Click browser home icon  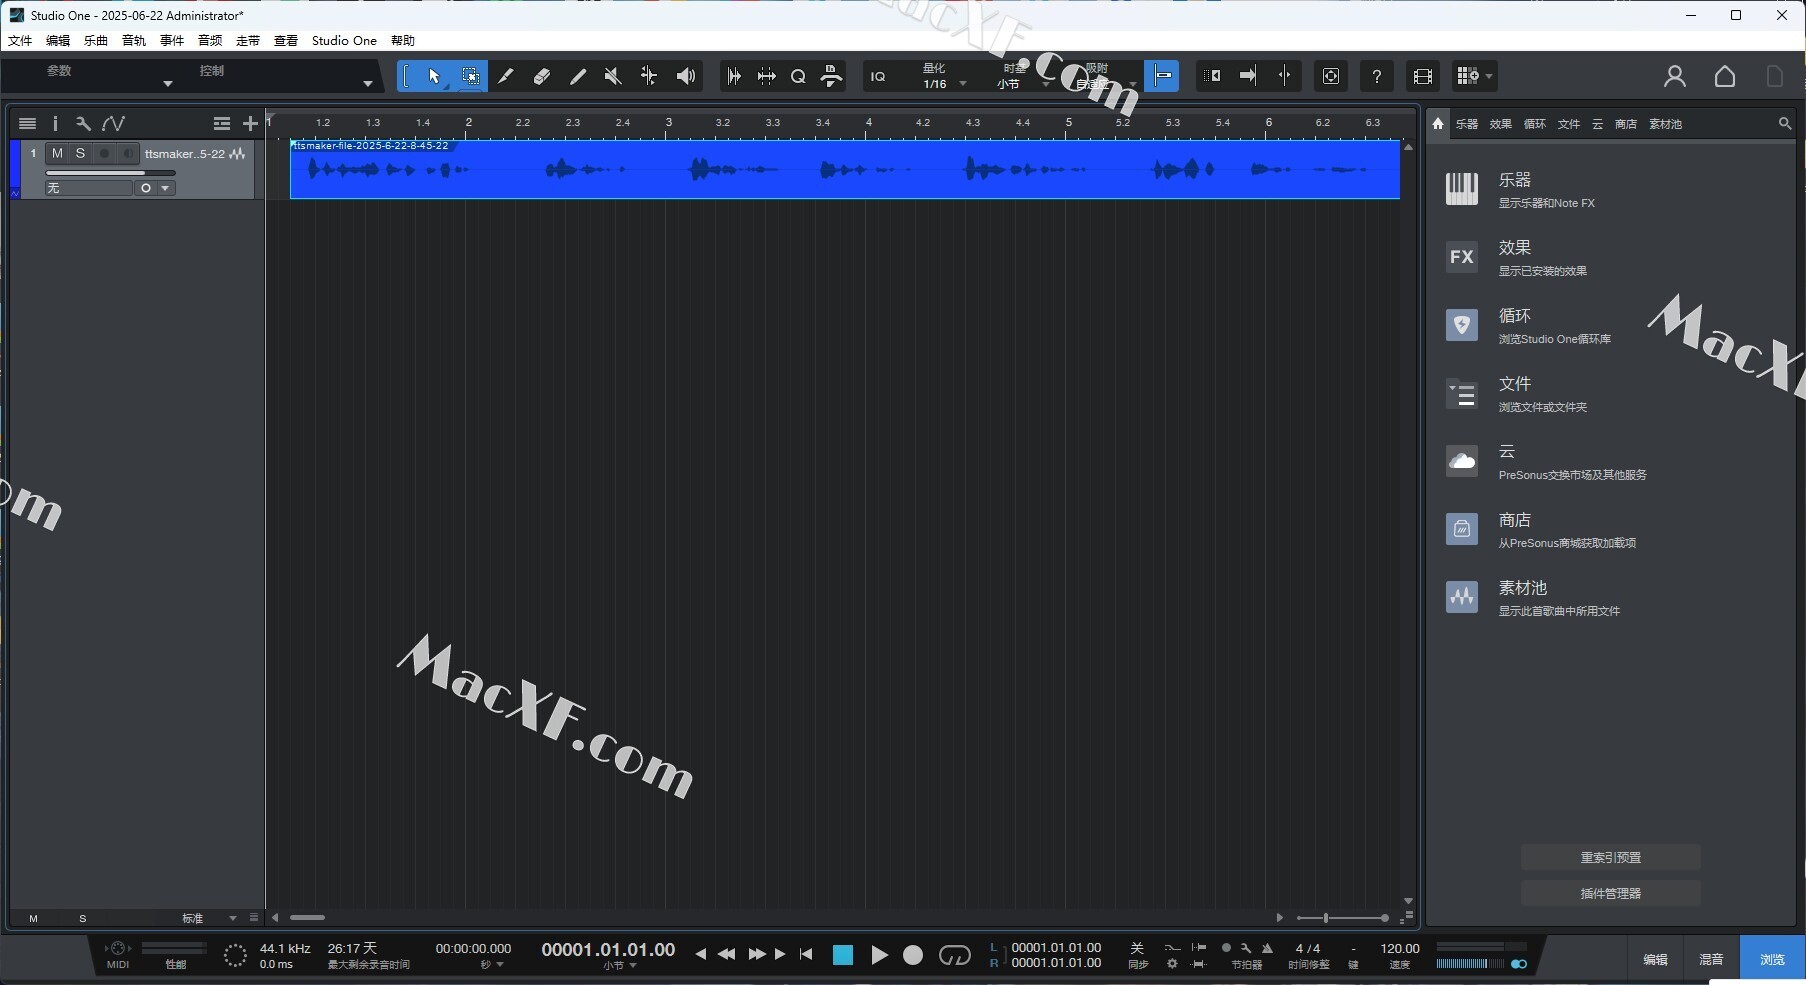pos(1438,123)
